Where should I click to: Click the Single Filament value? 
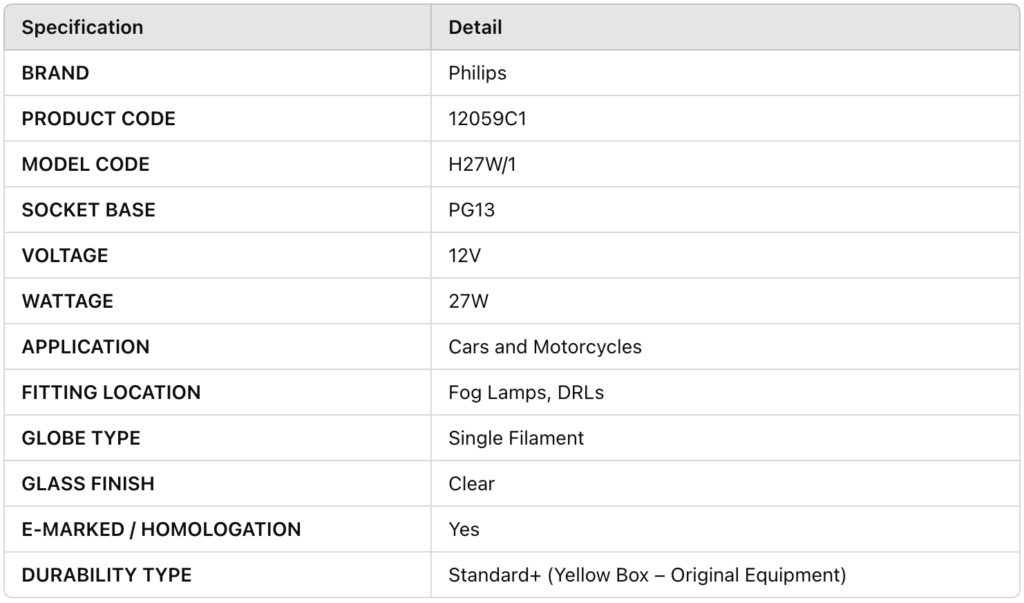(x=516, y=438)
